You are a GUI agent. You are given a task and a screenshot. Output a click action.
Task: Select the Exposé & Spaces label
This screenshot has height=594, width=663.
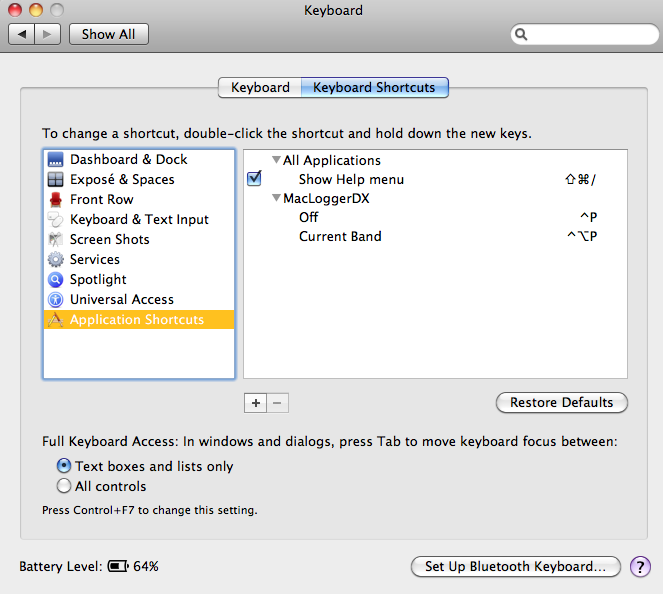pyautogui.click(x=122, y=179)
